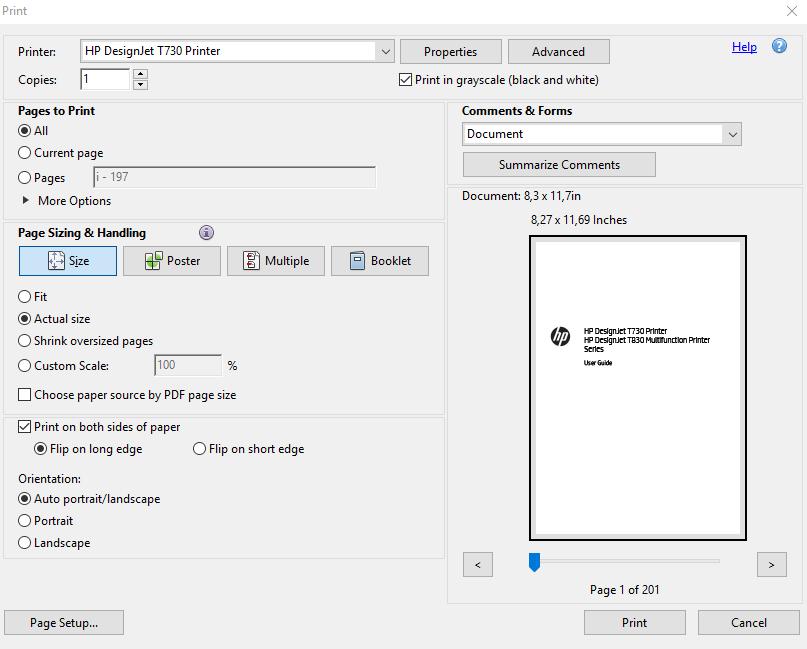Select the Size sizing mode
Viewport: 807px width, 649px height.
click(68, 261)
